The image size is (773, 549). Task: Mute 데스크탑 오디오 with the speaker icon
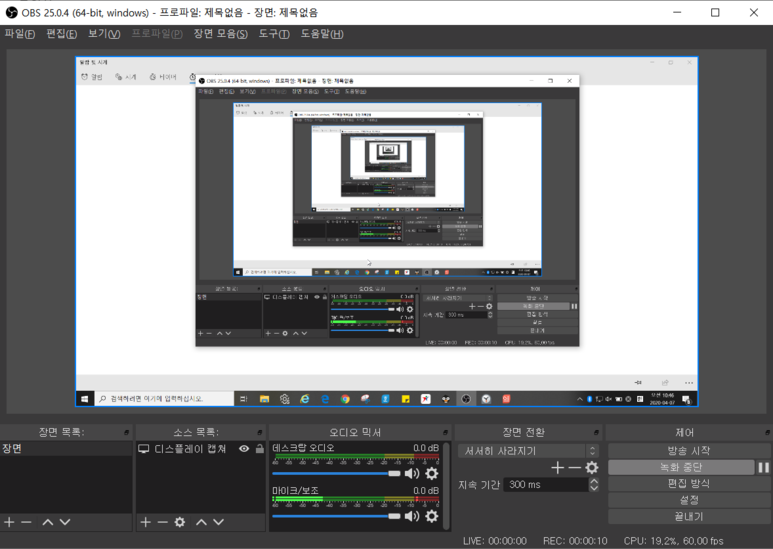412,474
